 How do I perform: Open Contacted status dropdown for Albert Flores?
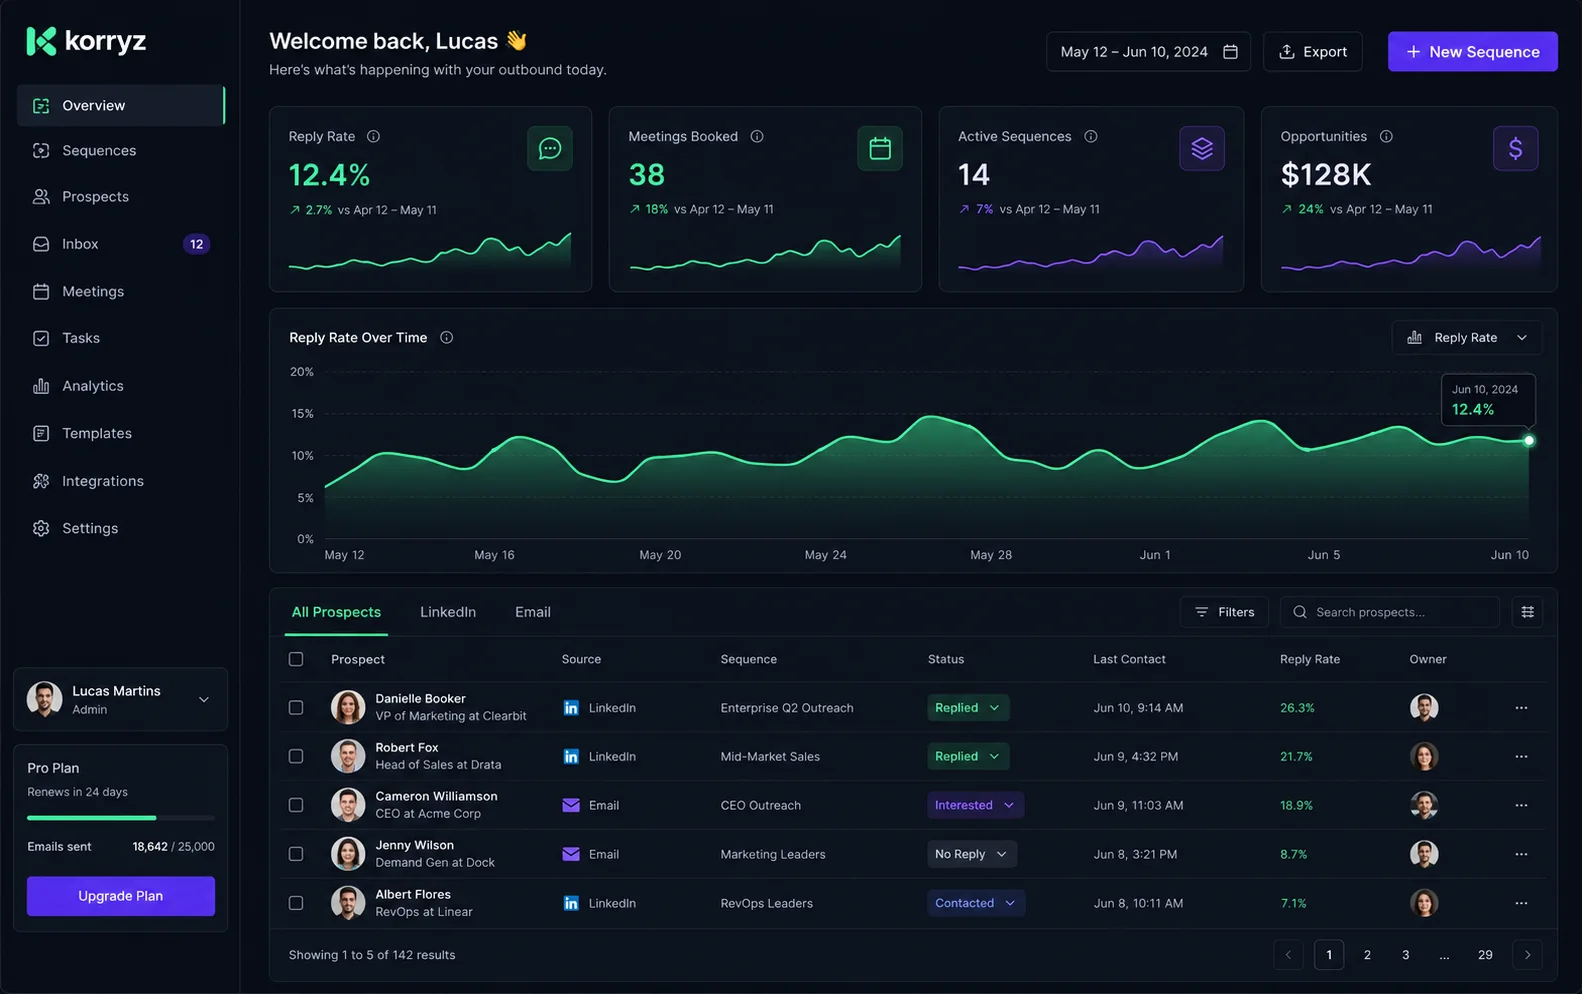pyautogui.click(x=976, y=903)
